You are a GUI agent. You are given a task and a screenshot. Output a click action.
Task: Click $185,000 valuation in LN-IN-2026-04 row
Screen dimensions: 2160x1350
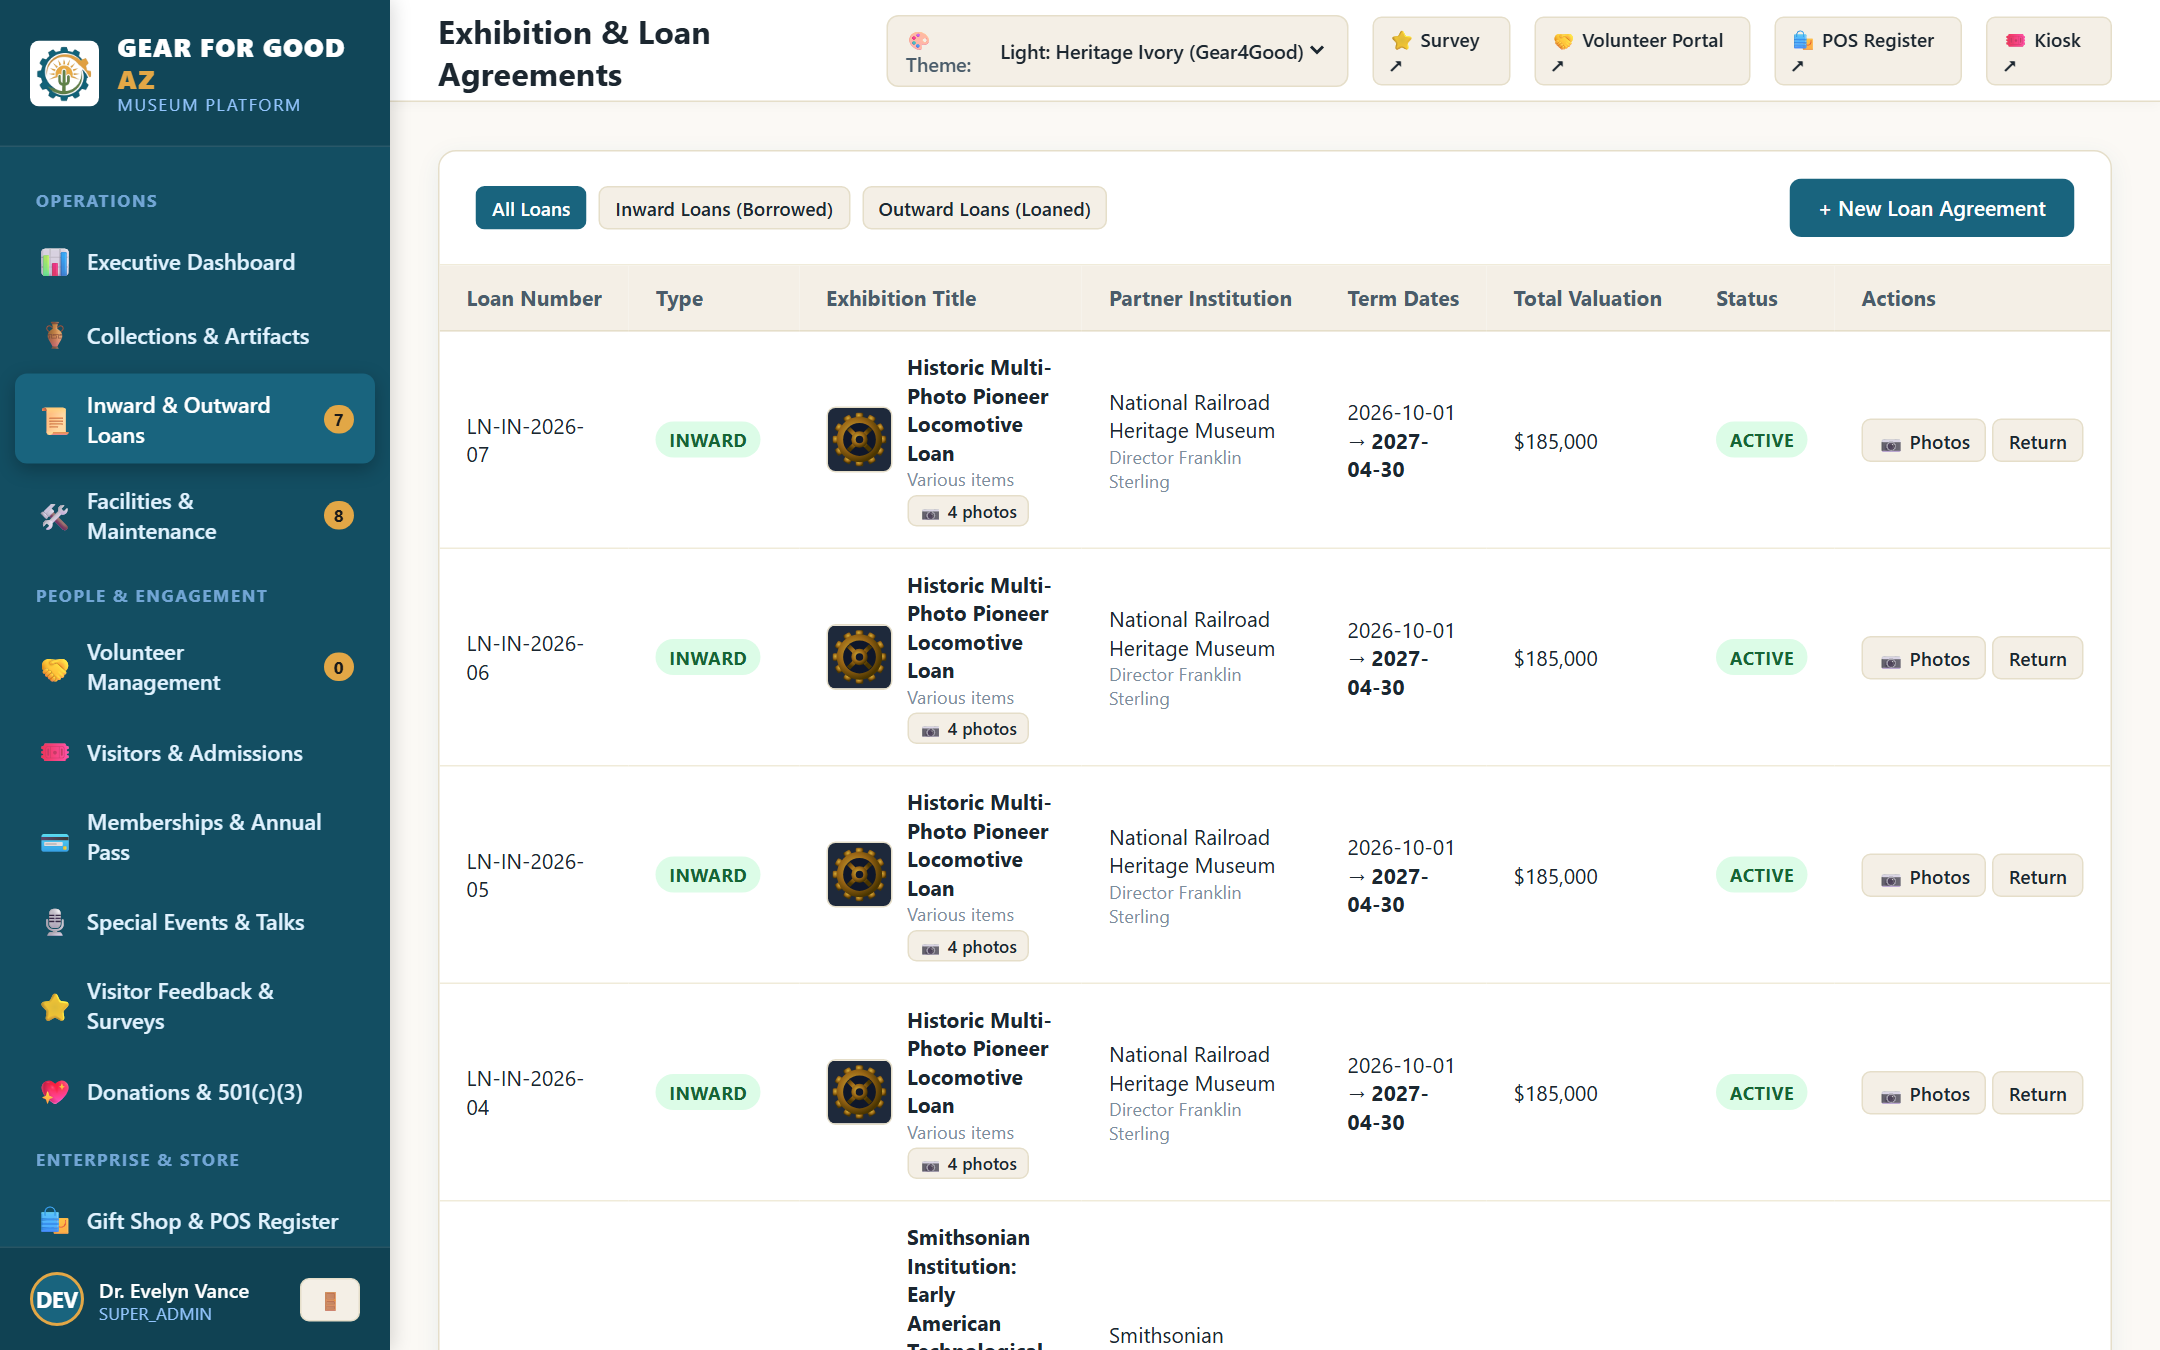pos(1555,1093)
